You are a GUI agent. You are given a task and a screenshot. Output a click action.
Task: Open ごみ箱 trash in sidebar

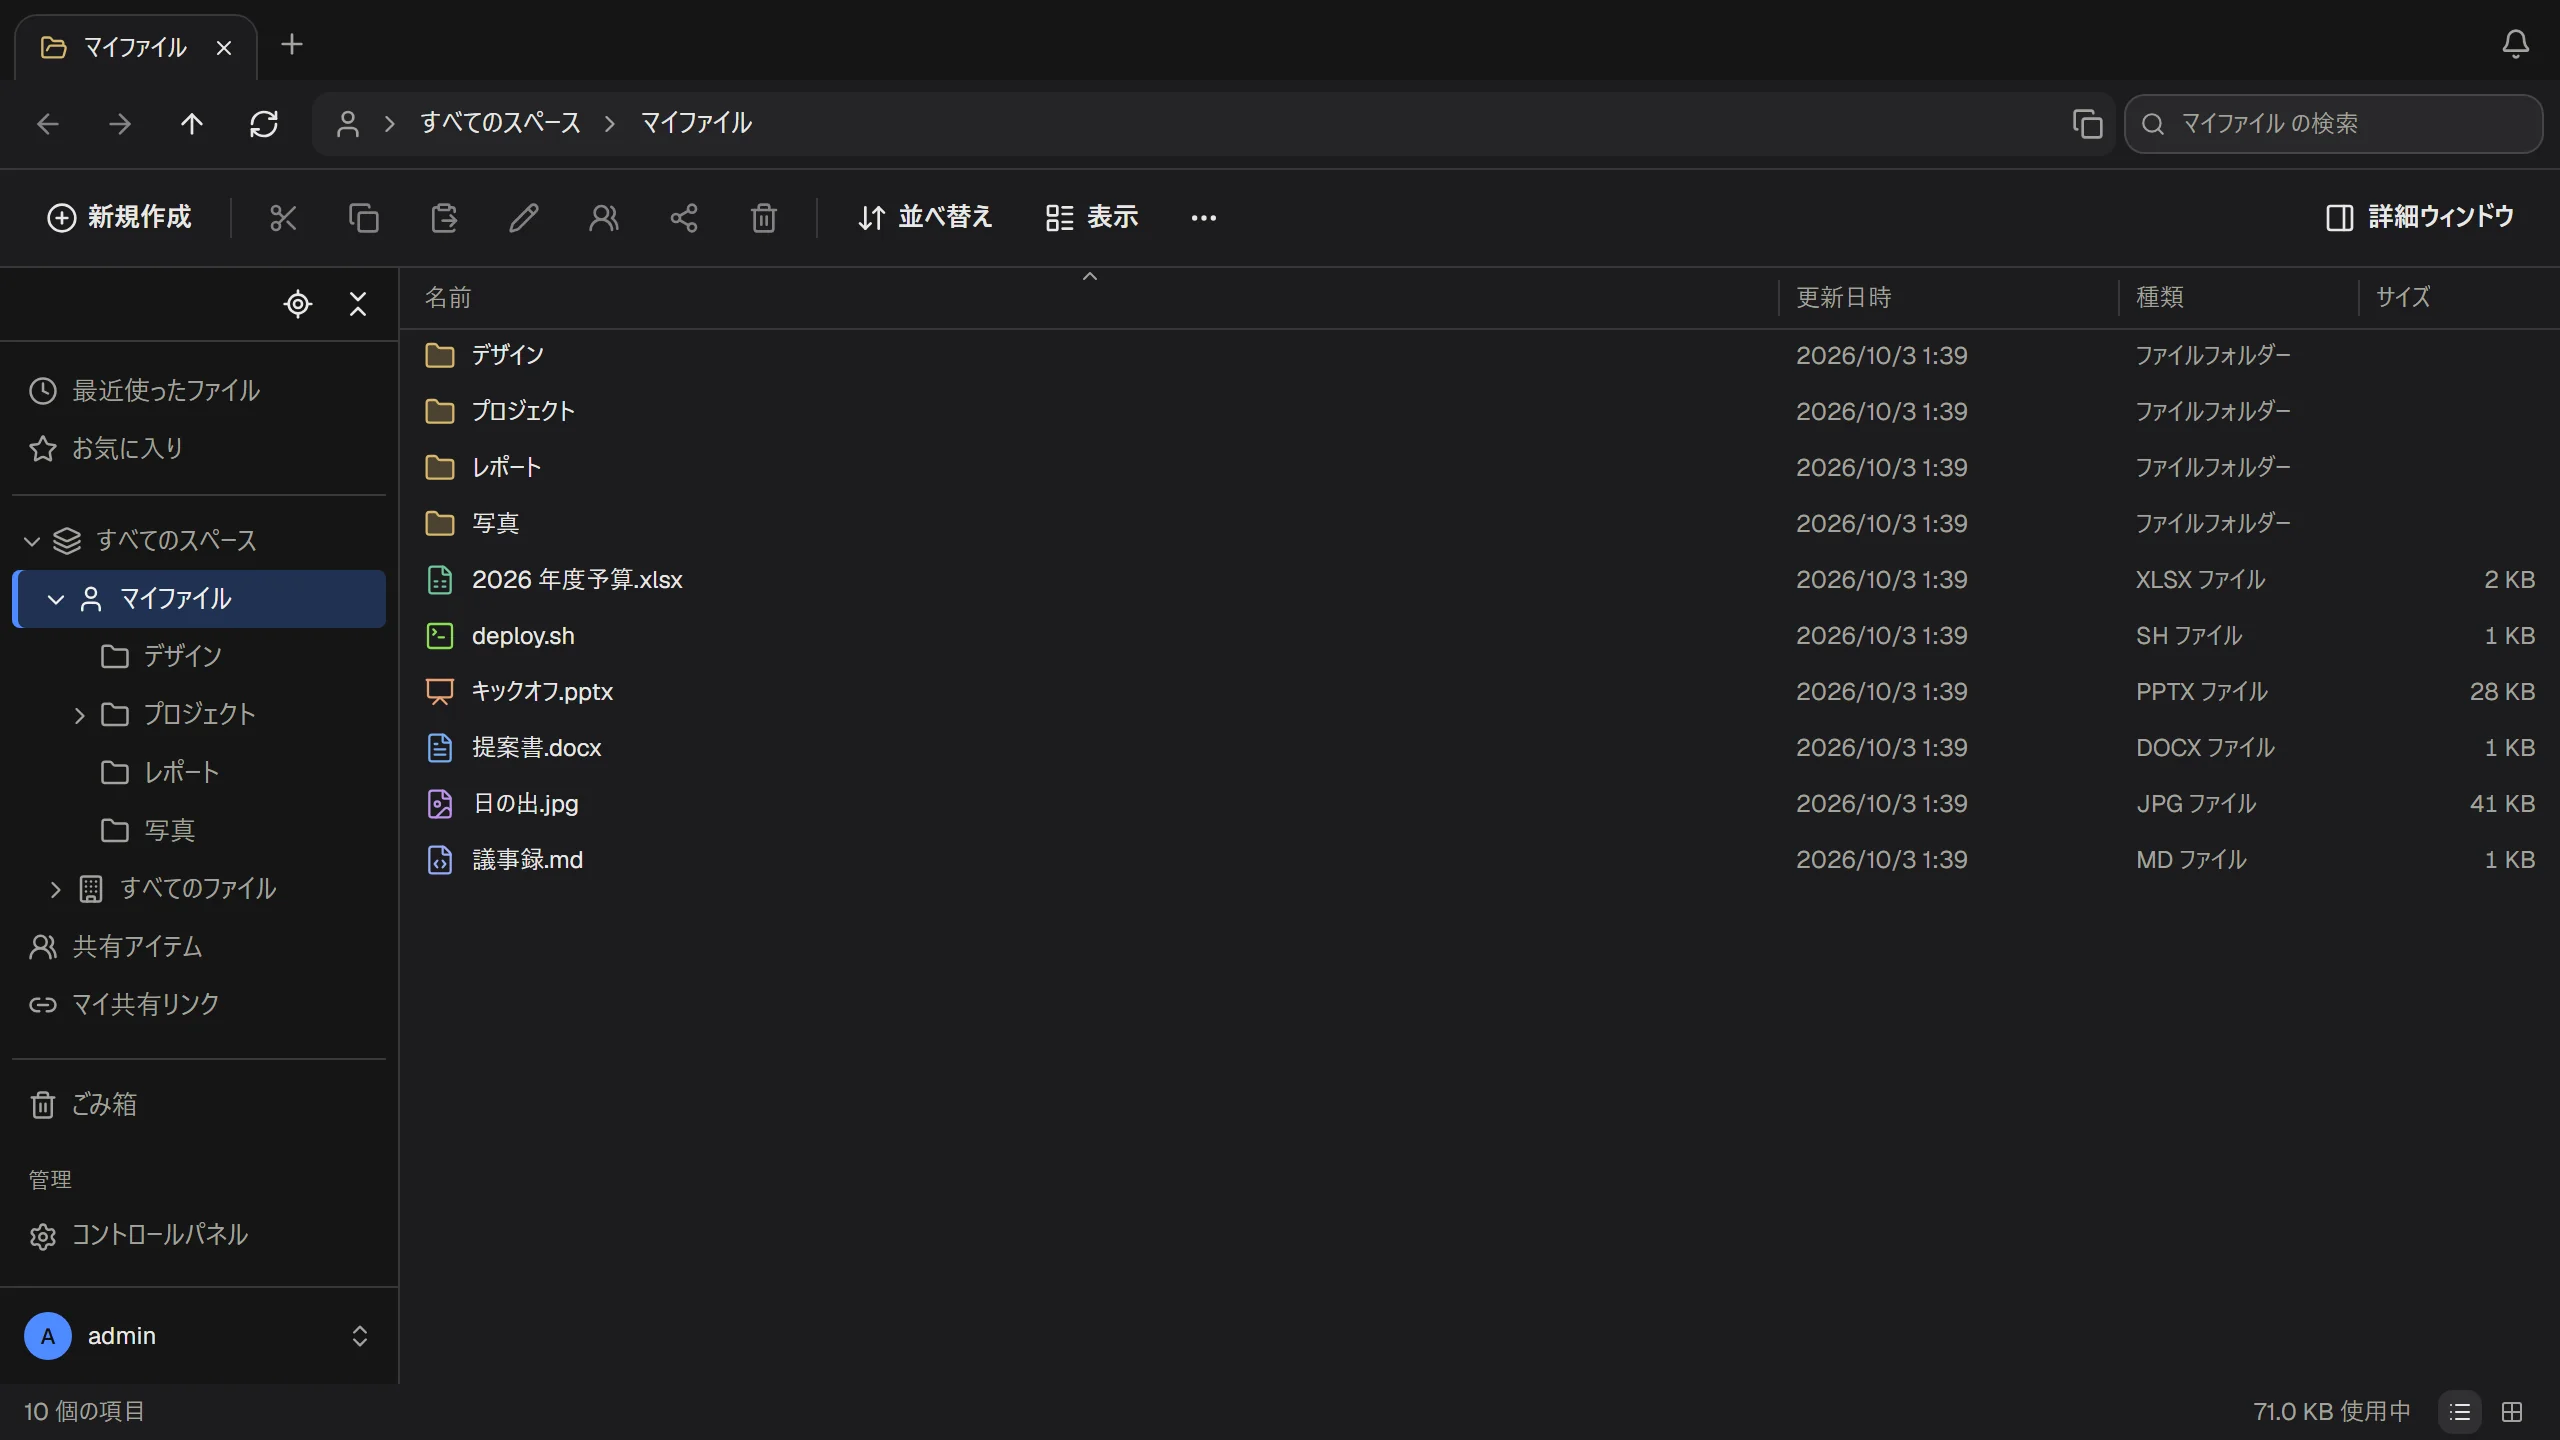199,1105
